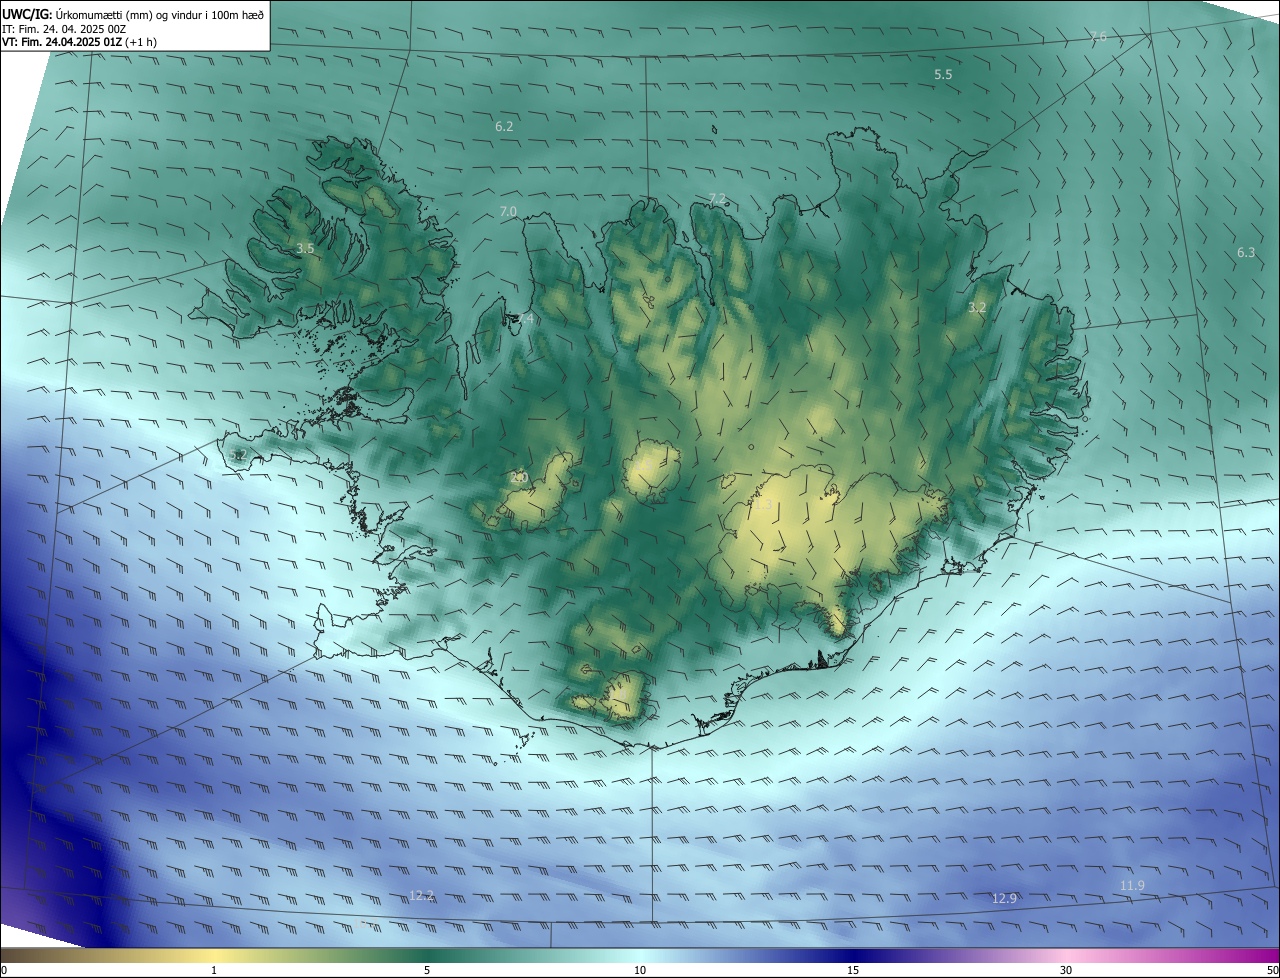Click the 5.2 value on the map
Viewport: 1280px width, 978px height.
pos(238,455)
